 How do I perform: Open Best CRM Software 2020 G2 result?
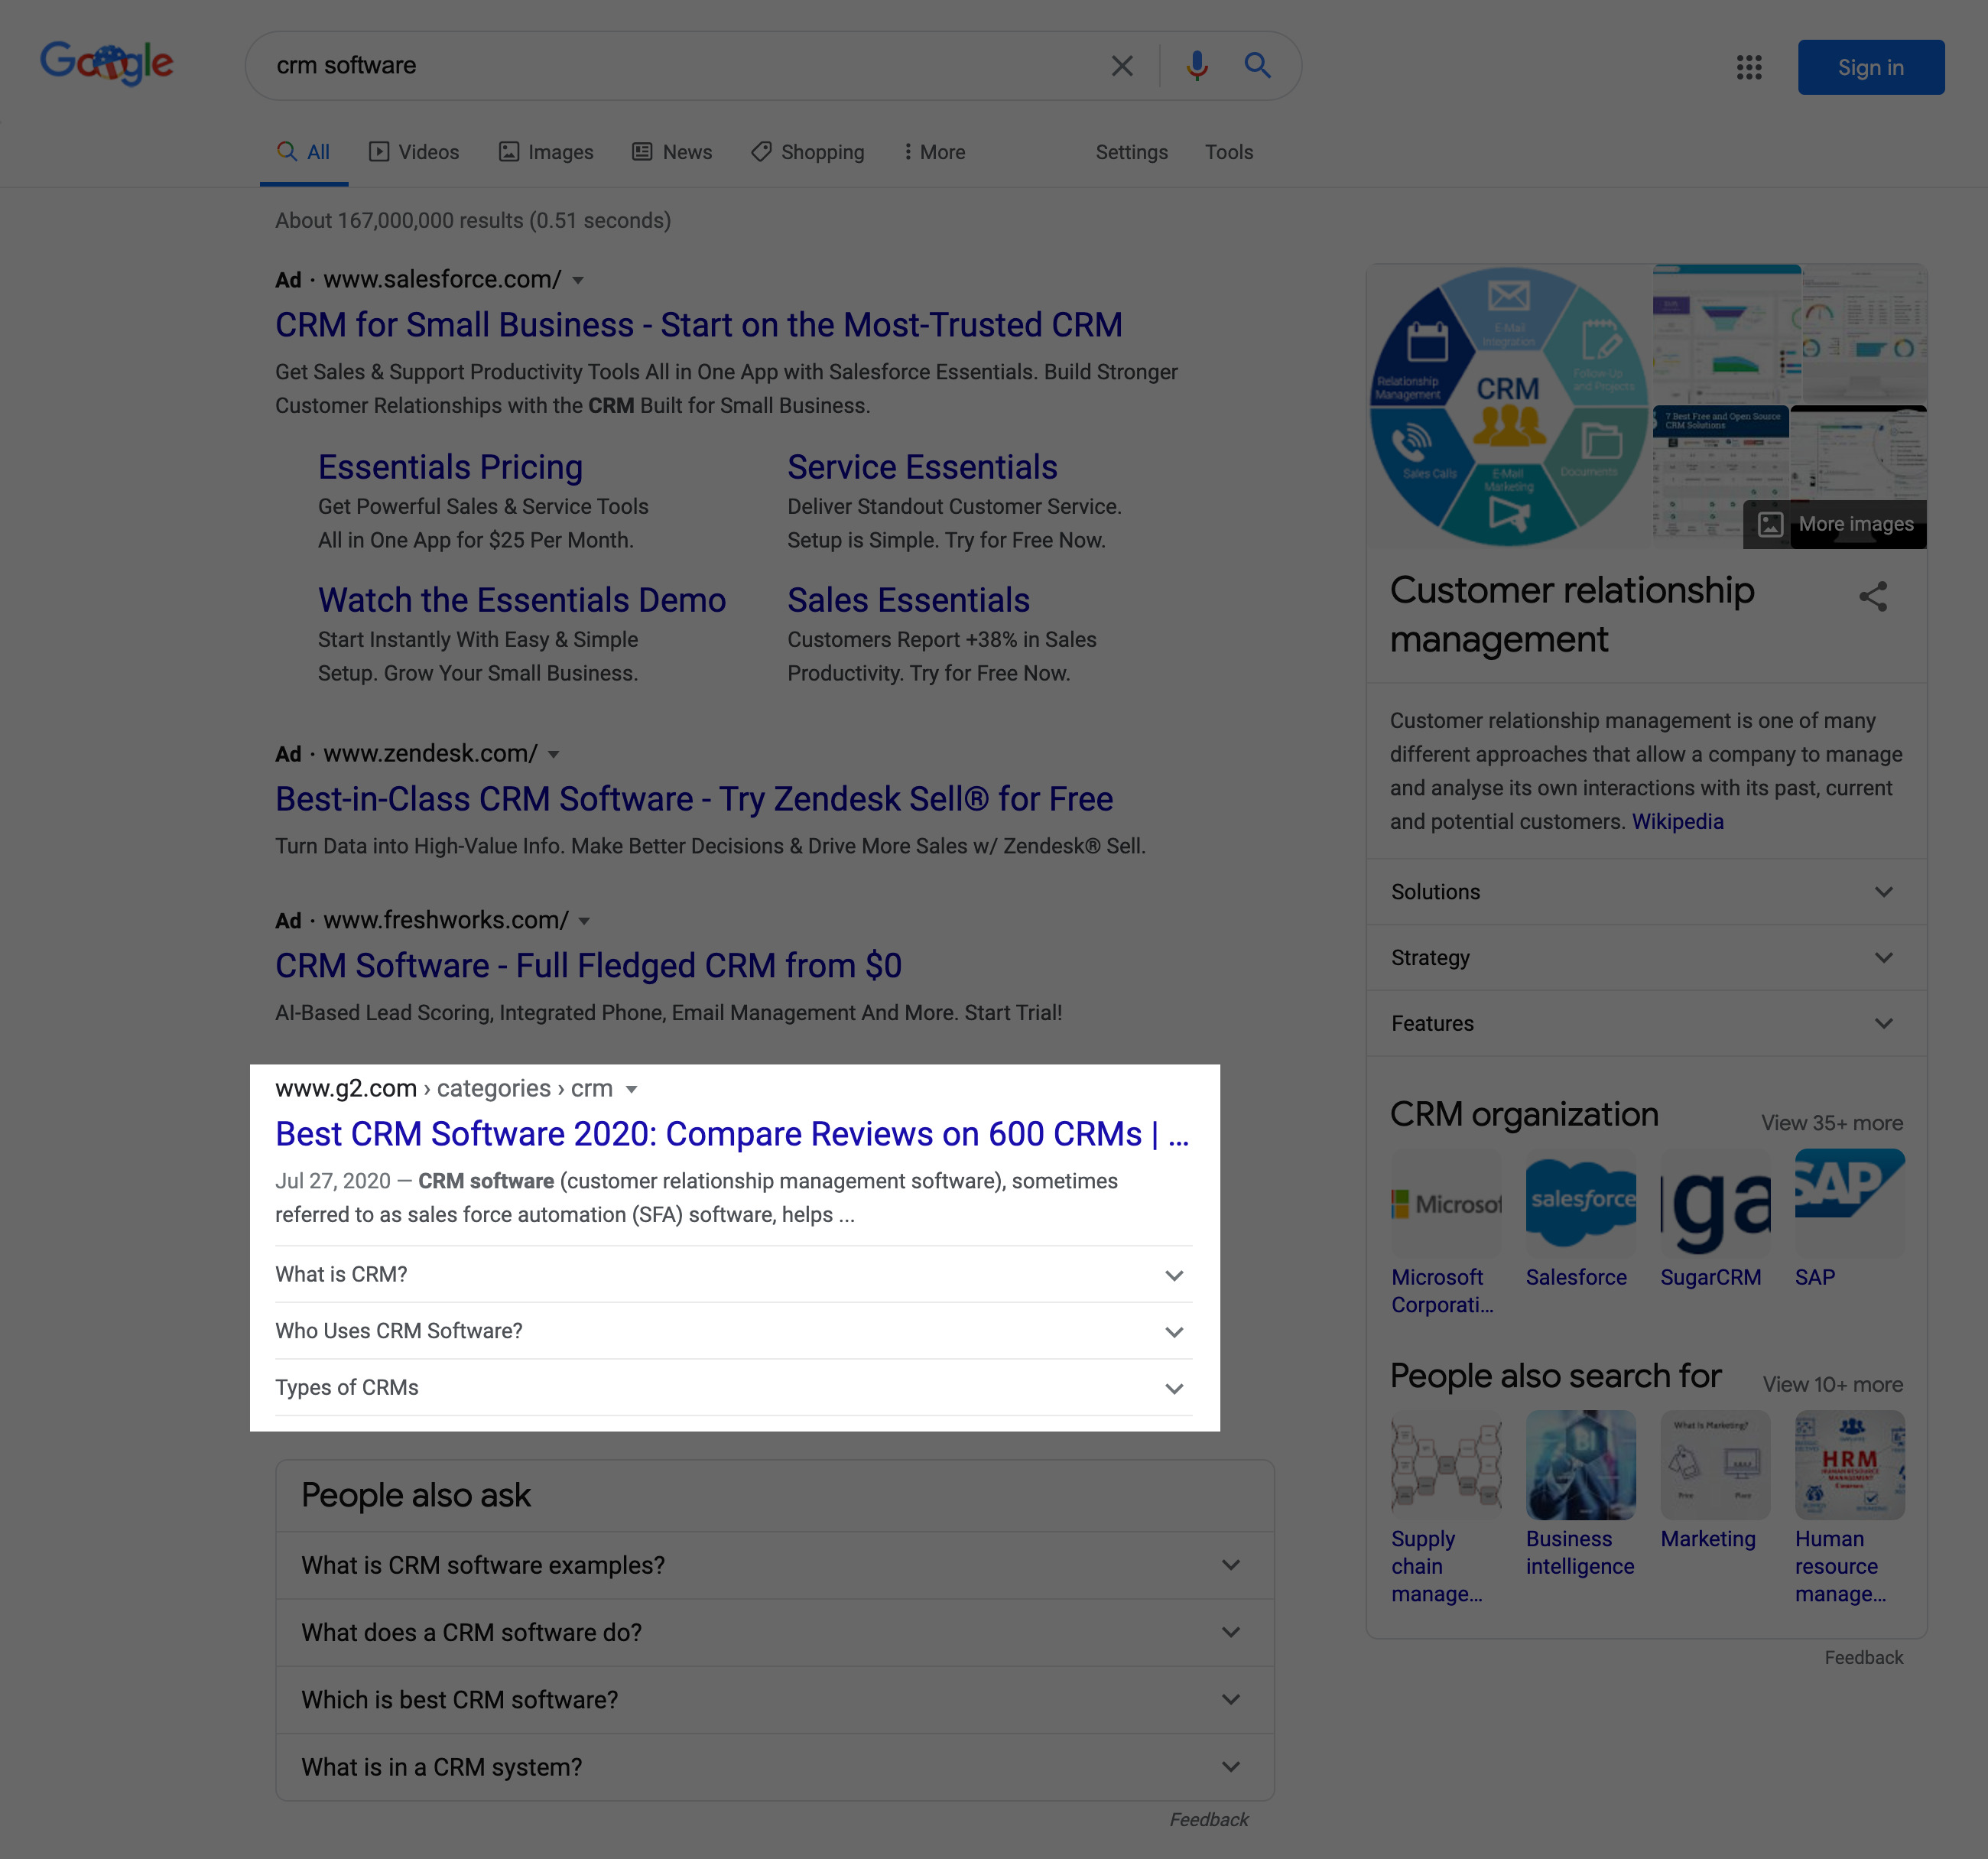732,1134
